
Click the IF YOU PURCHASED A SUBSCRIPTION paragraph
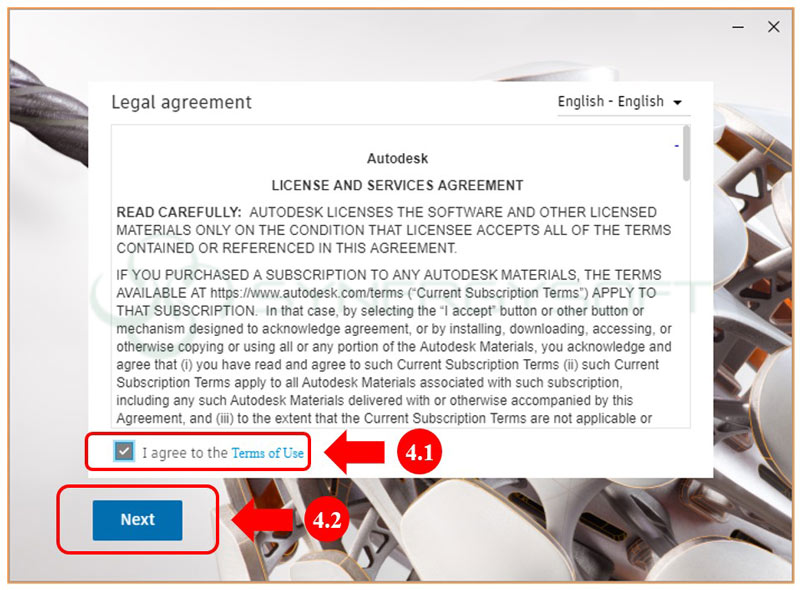[x=394, y=347]
